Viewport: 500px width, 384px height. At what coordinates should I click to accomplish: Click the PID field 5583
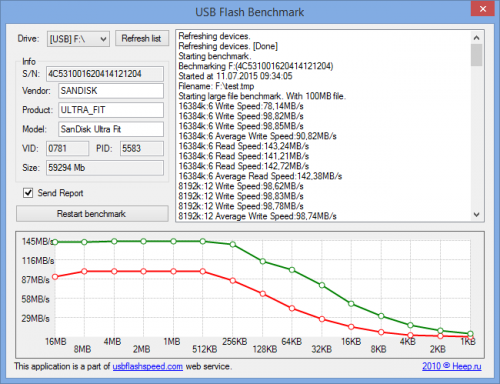coord(142,148)
